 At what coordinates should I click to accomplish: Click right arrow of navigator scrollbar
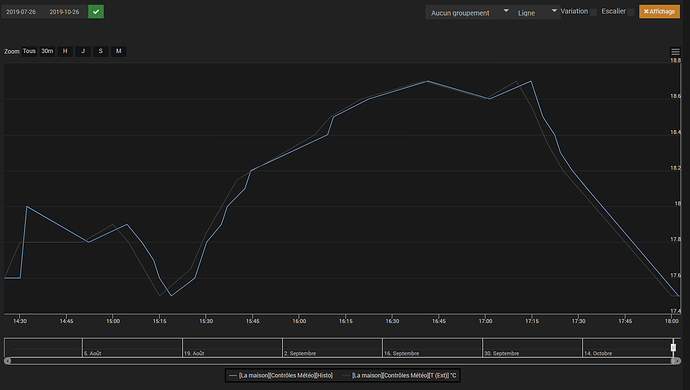tap(677, 361)
